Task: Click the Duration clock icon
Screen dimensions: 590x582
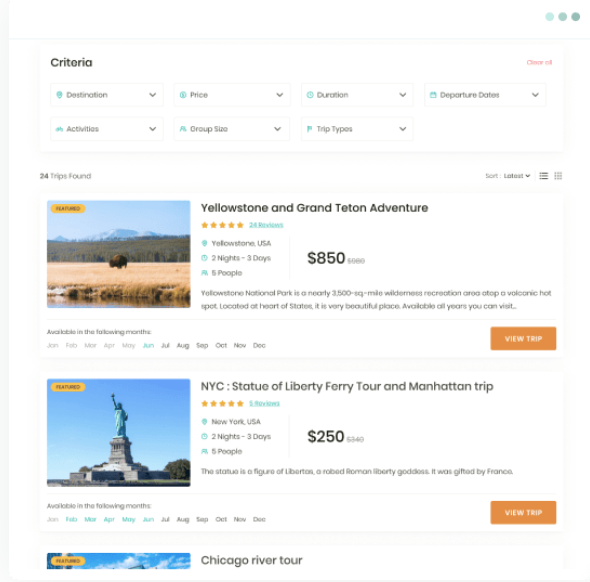Action: point(310,95)
